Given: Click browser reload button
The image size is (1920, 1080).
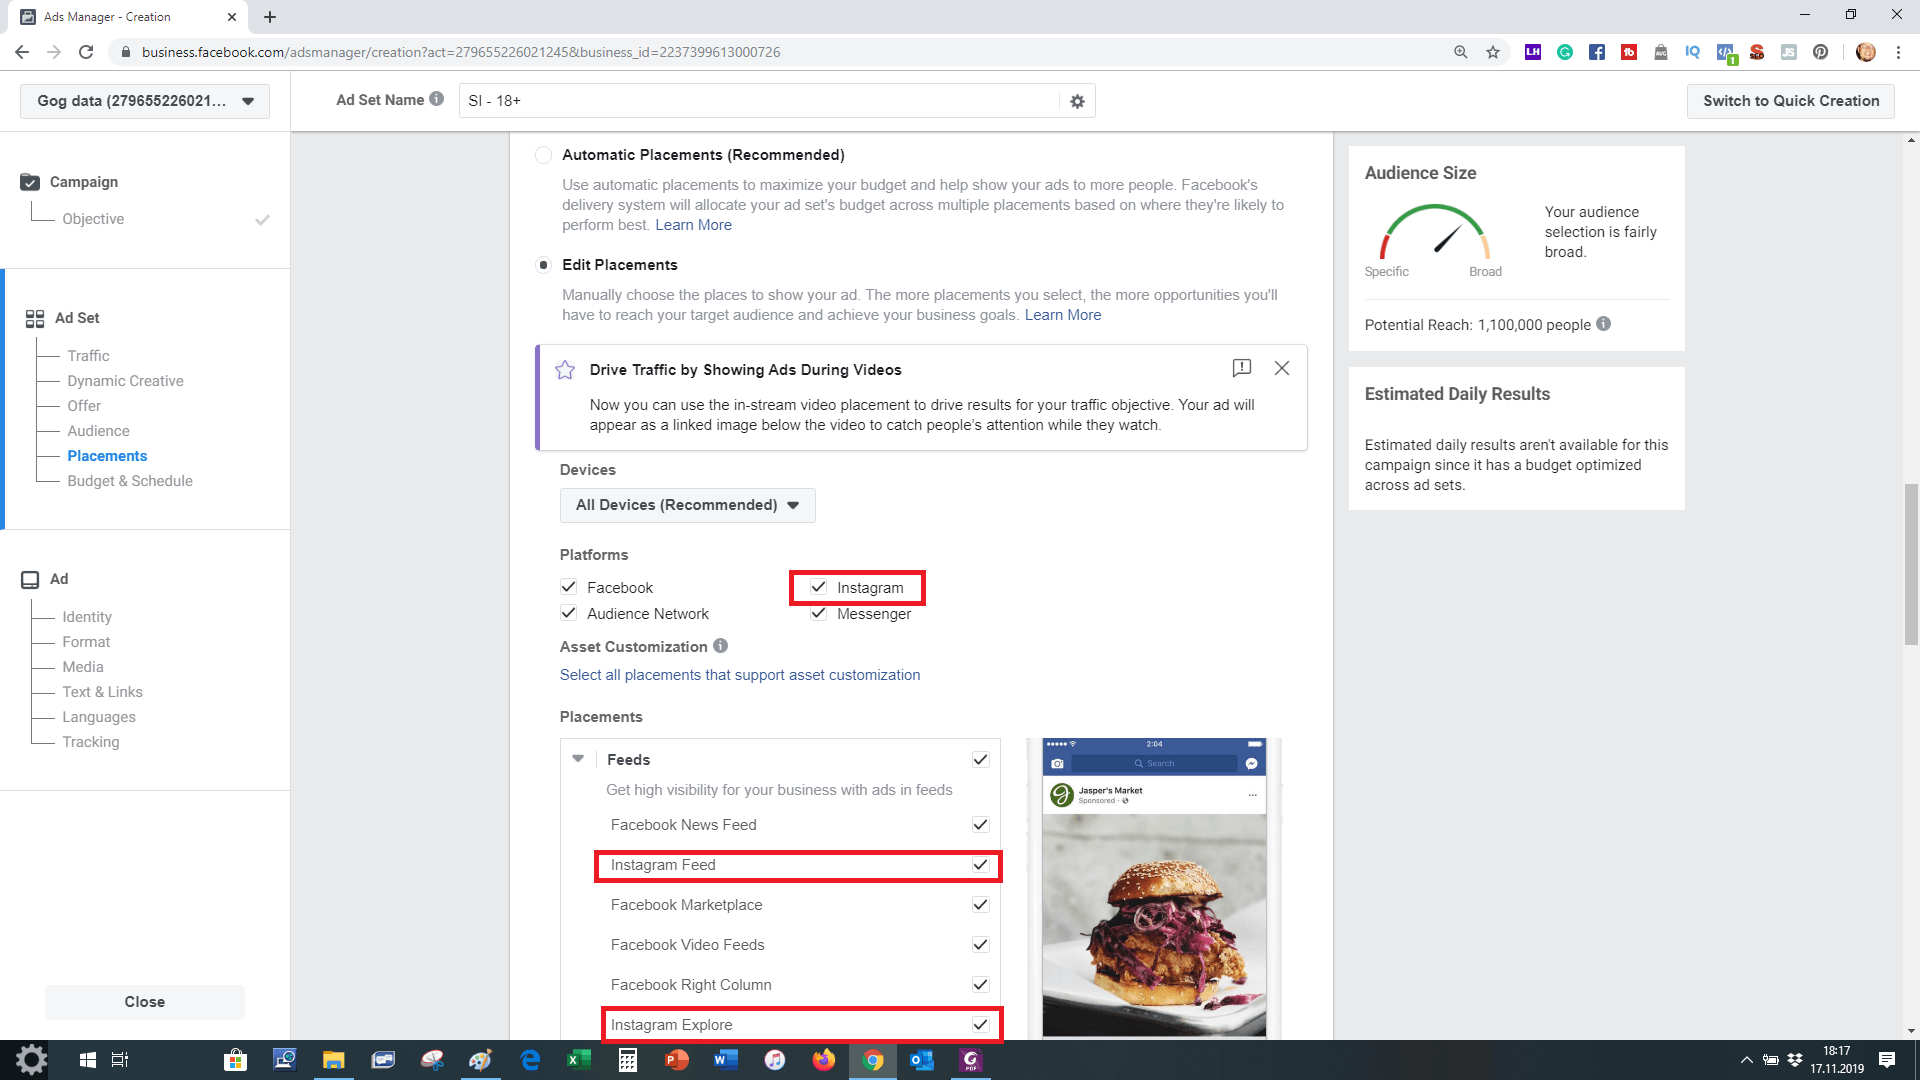Looking at the screenshot, I should [x=86, y=52].
